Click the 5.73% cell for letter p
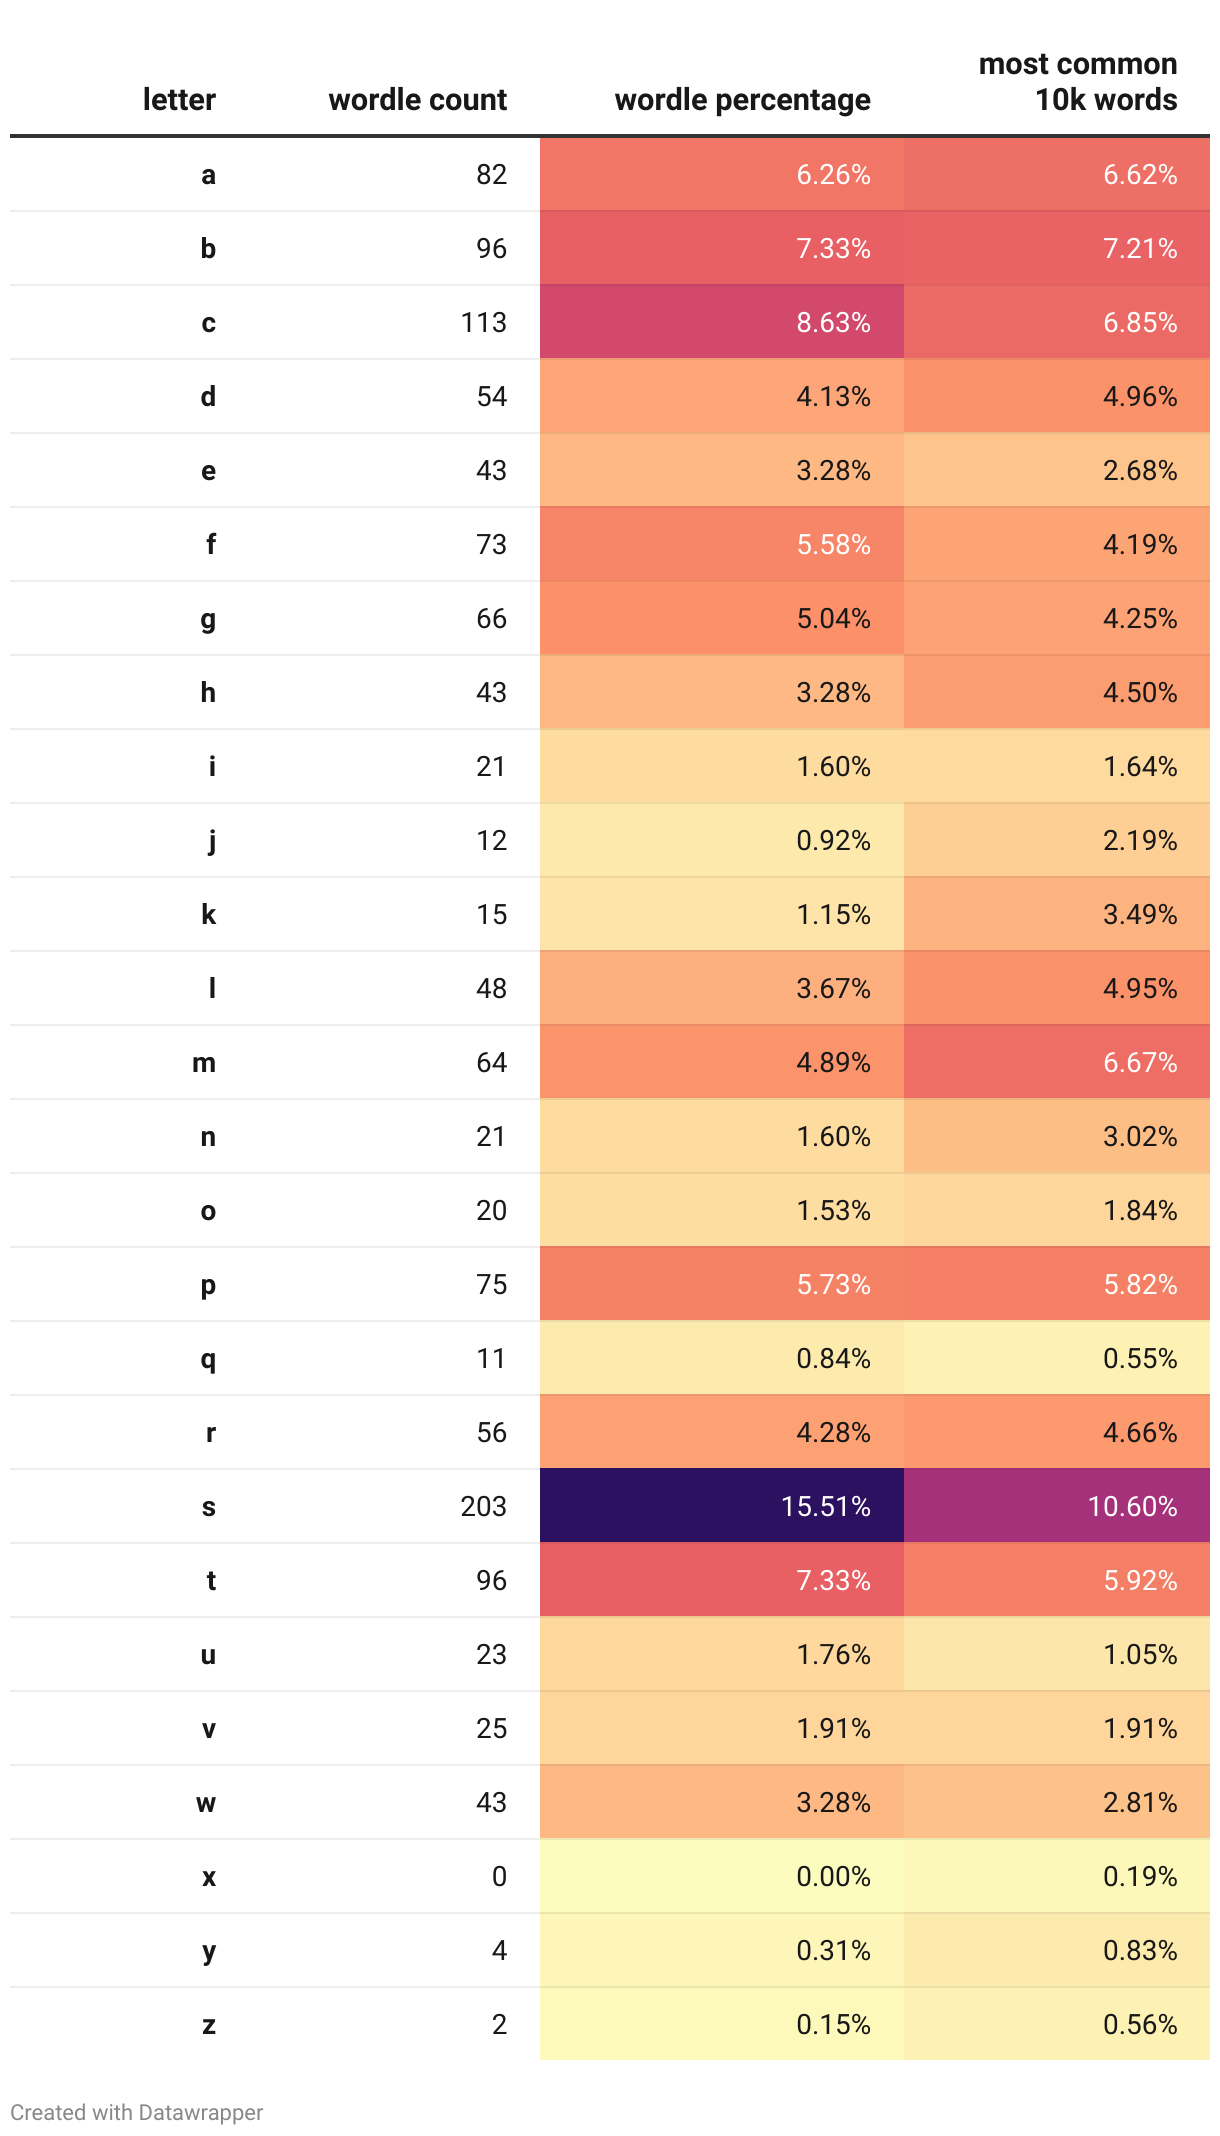This screenshot has width=1220, height=2136. coord(722,1284)
